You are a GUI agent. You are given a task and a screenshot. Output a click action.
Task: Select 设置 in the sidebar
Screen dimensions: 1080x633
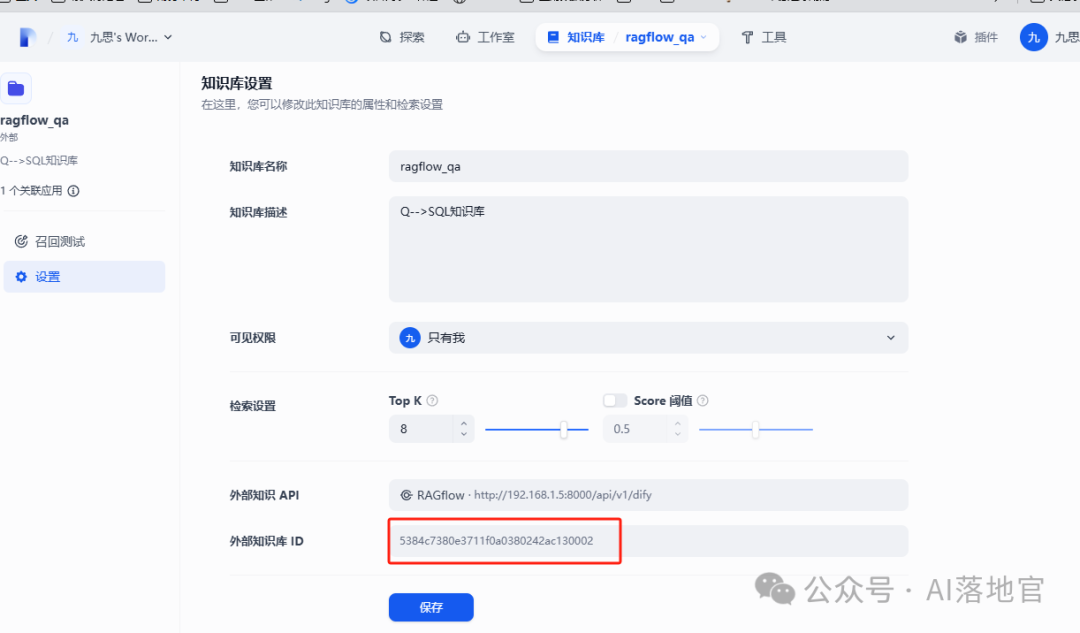pyautogui.click(x=84, y=277)
